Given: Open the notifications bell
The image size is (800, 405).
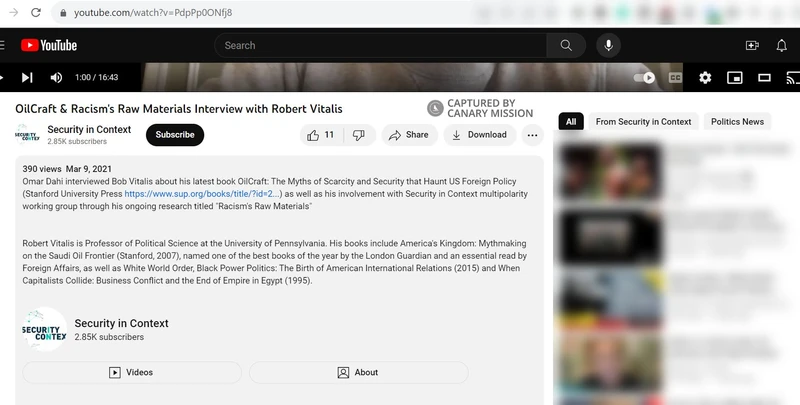Looking at the screenshot, I should (781, 45).
